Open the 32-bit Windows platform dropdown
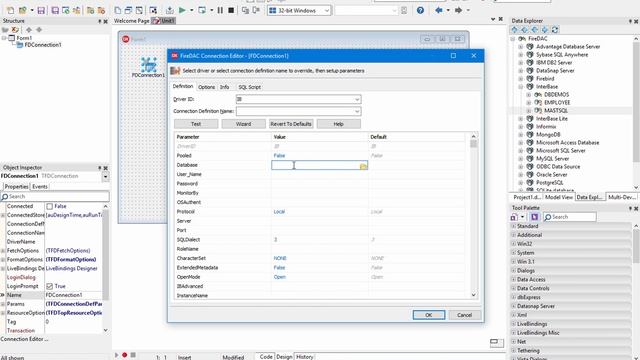640x360 pixels. (327, 11)
